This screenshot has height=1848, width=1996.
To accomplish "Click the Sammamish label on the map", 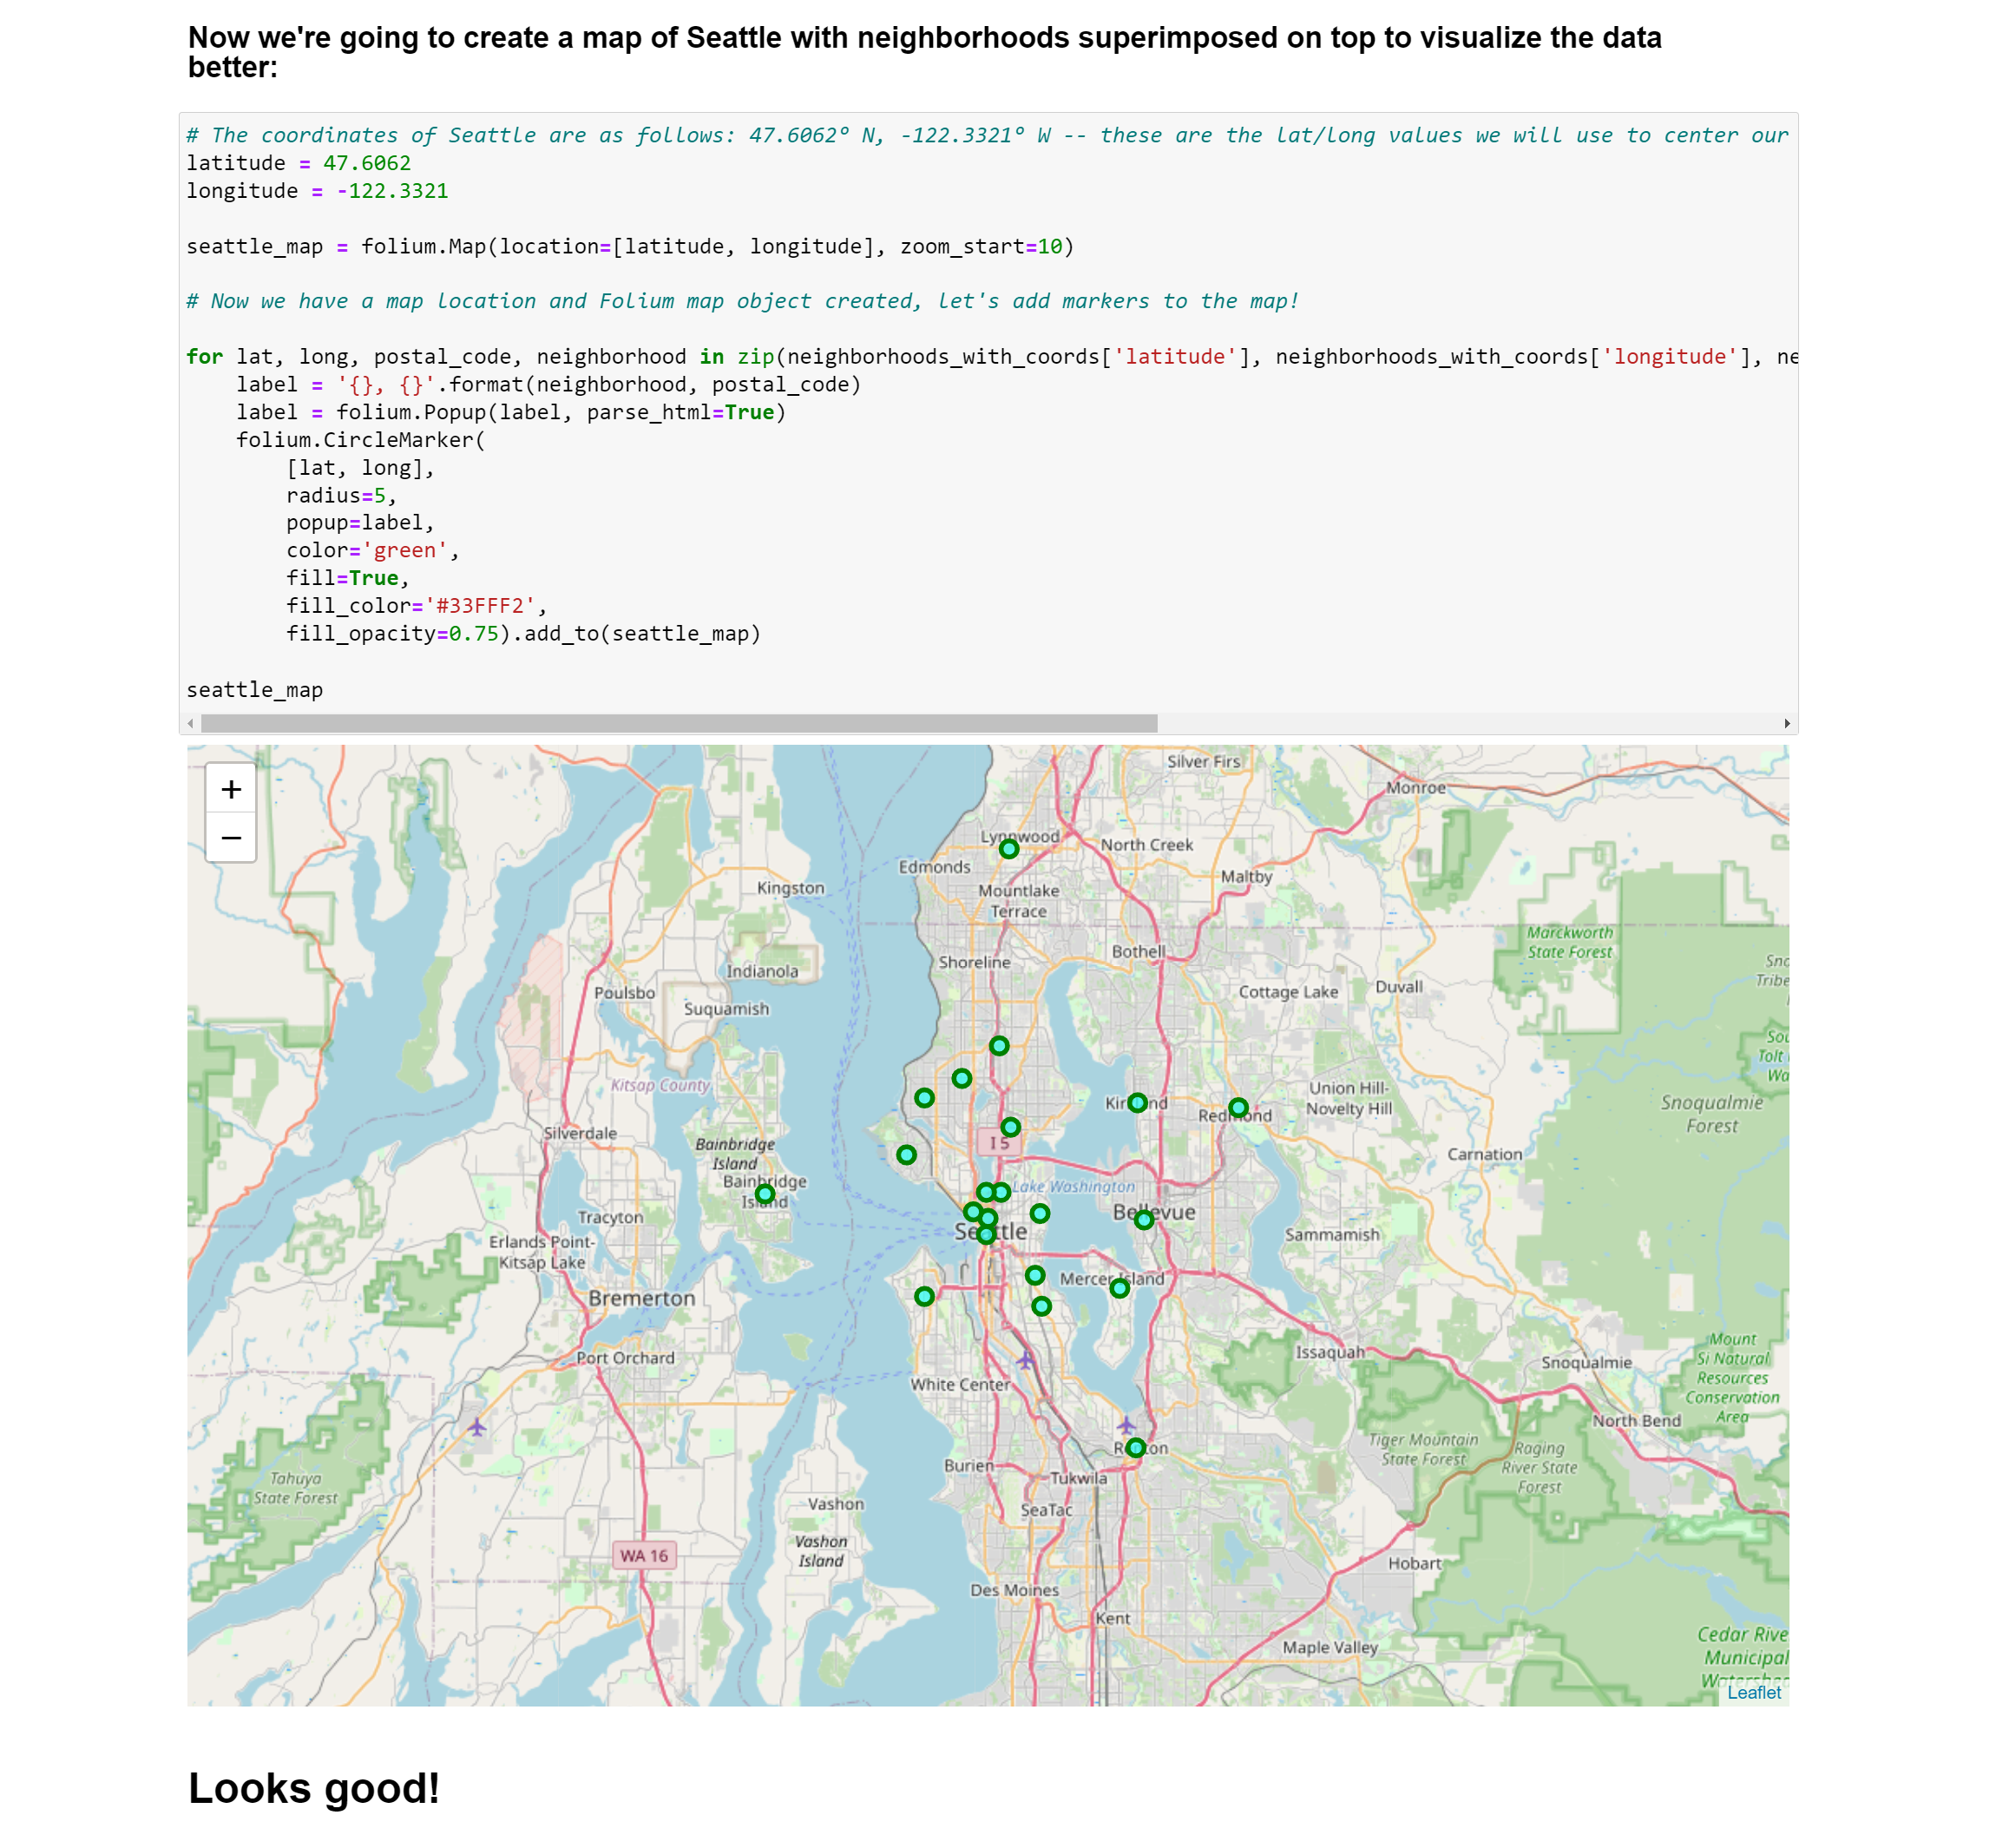I will click(x=1332, y=1235).
